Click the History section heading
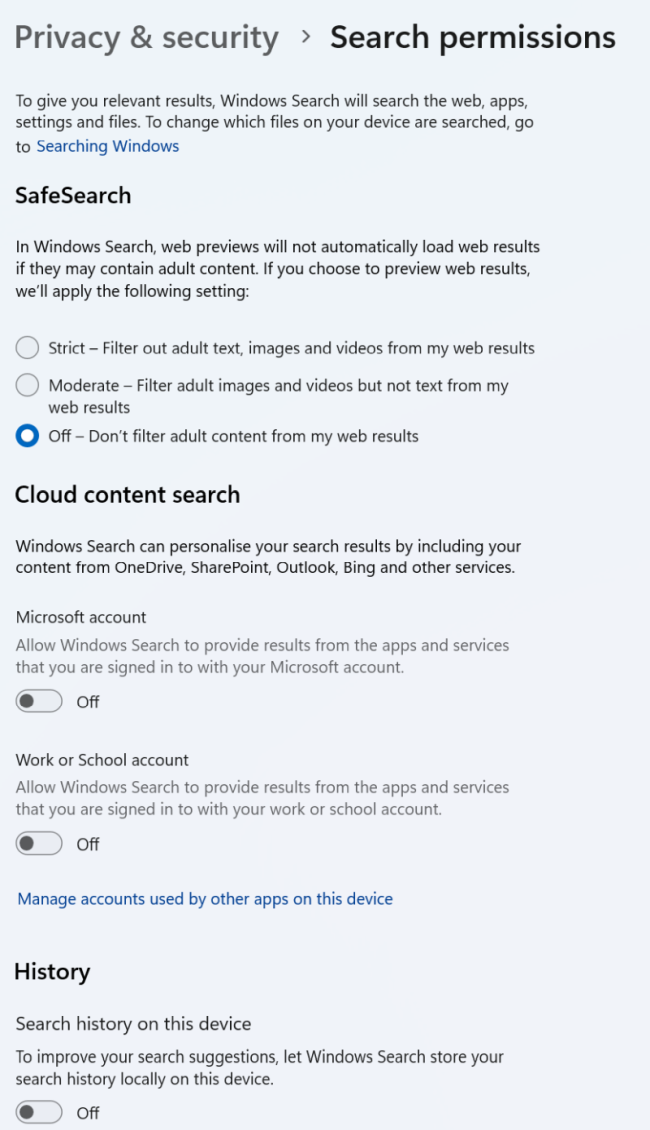The image size is (650, 1130). (52, 971)
